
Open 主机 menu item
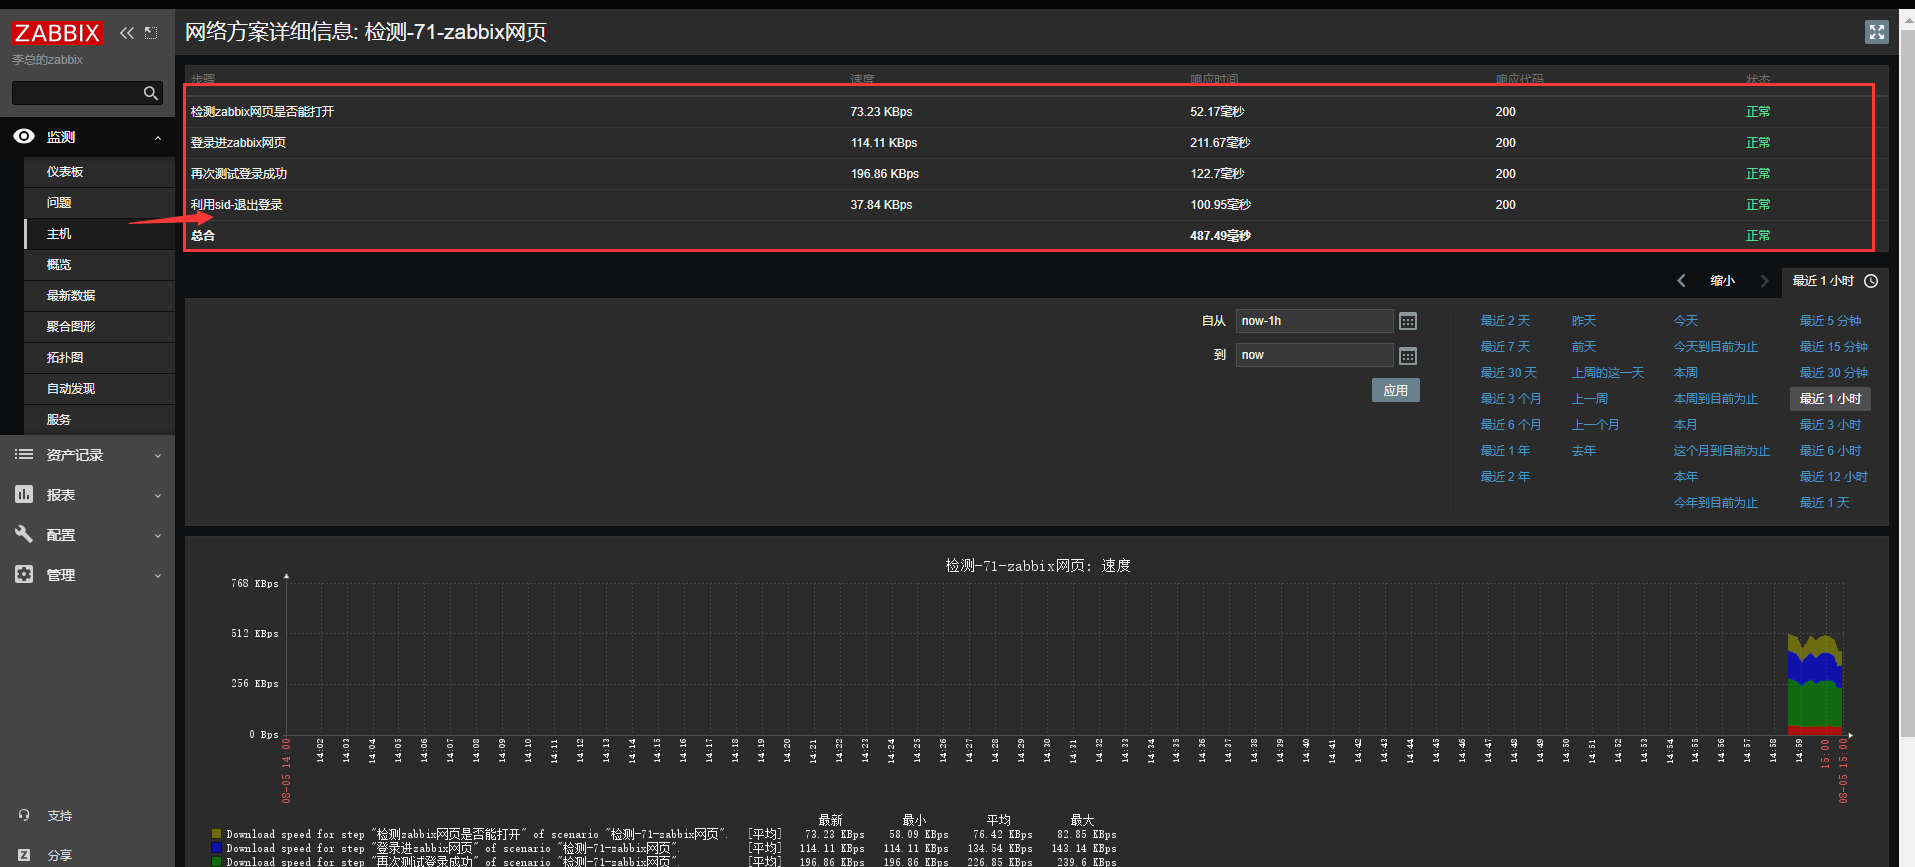(59, 234)
